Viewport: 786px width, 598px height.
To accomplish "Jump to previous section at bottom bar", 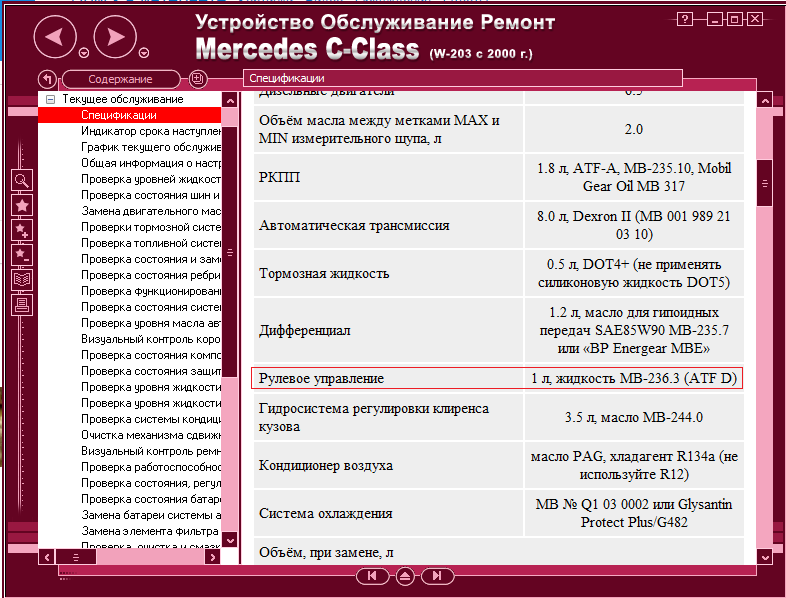I will 371,576.
